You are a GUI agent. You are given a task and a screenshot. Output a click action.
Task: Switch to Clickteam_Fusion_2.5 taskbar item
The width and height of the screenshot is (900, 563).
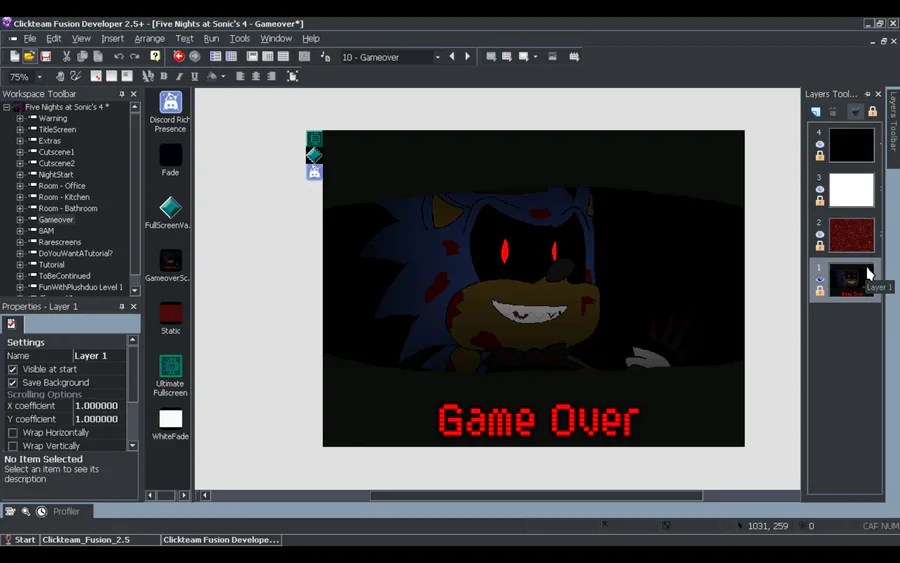point(100,539)
